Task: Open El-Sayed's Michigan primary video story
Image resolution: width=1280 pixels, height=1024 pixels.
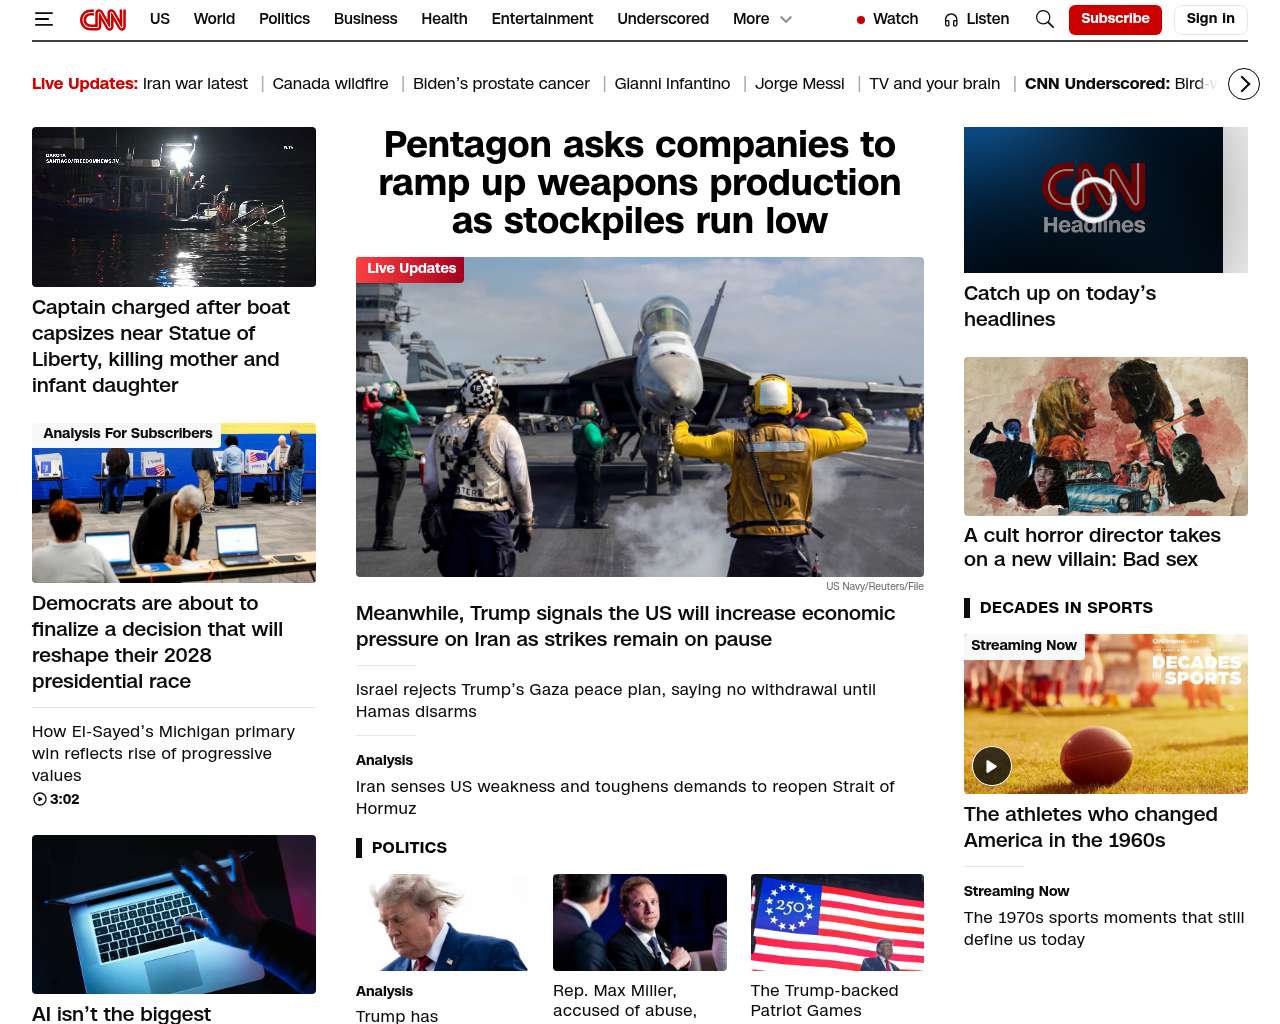Action: tap(163, 753)
